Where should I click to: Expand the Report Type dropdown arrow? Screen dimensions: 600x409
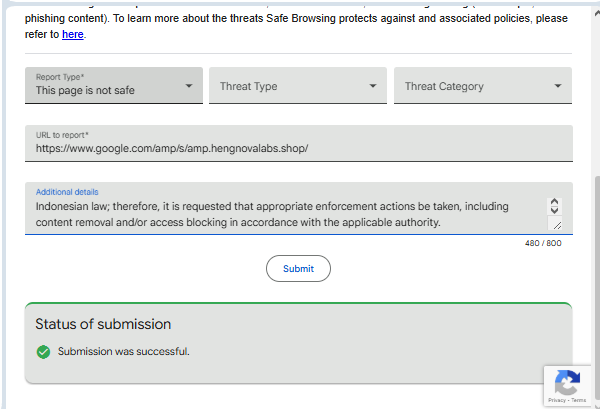tap(189, 86)
